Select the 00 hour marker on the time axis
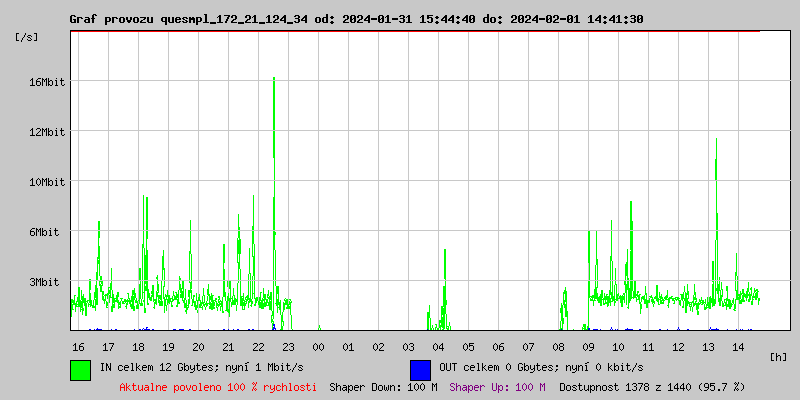The height and width of the screenshot is (400, 800). coord(319,346)
